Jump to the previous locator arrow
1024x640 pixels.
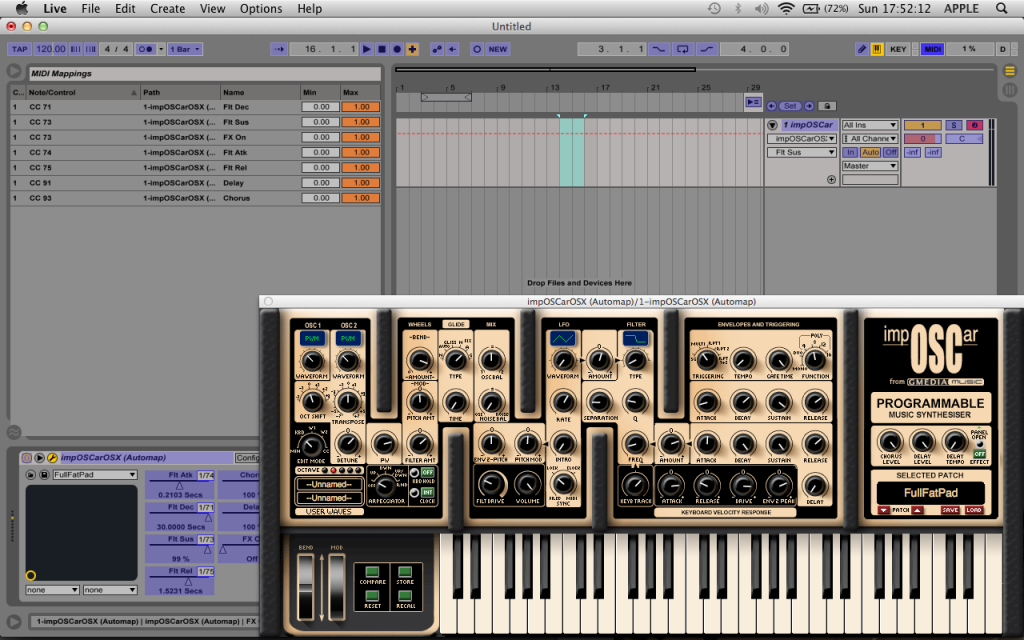point(772,106)
